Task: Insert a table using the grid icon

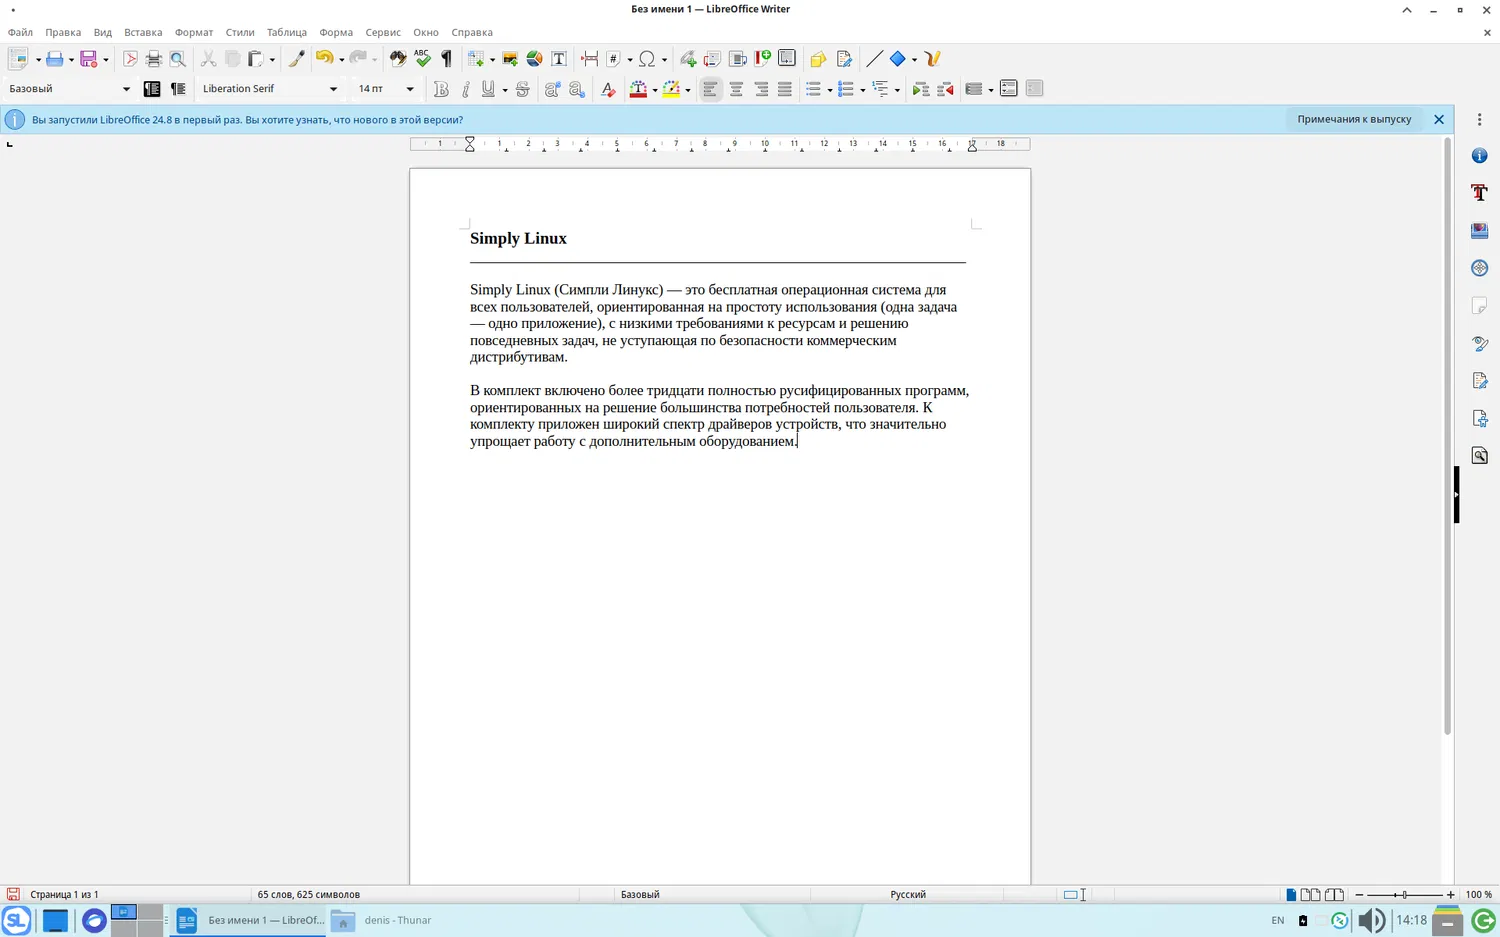Action: pyautogui.click(x=476, y=59)
